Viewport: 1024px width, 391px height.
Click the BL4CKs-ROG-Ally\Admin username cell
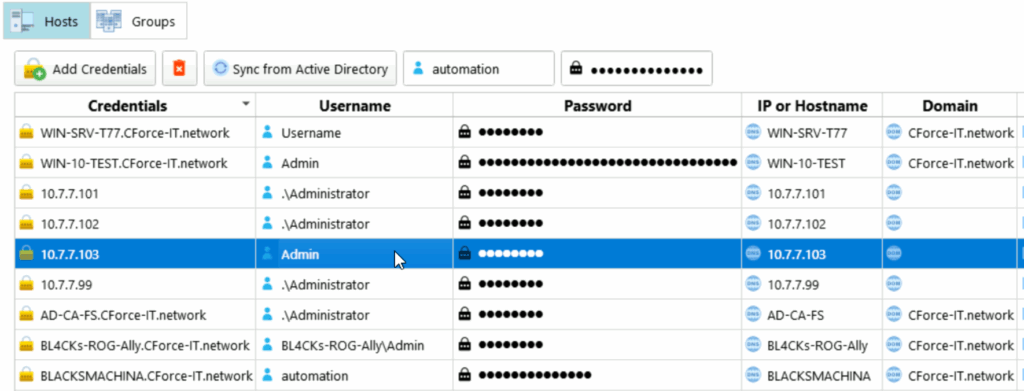(x=355, y=345)
